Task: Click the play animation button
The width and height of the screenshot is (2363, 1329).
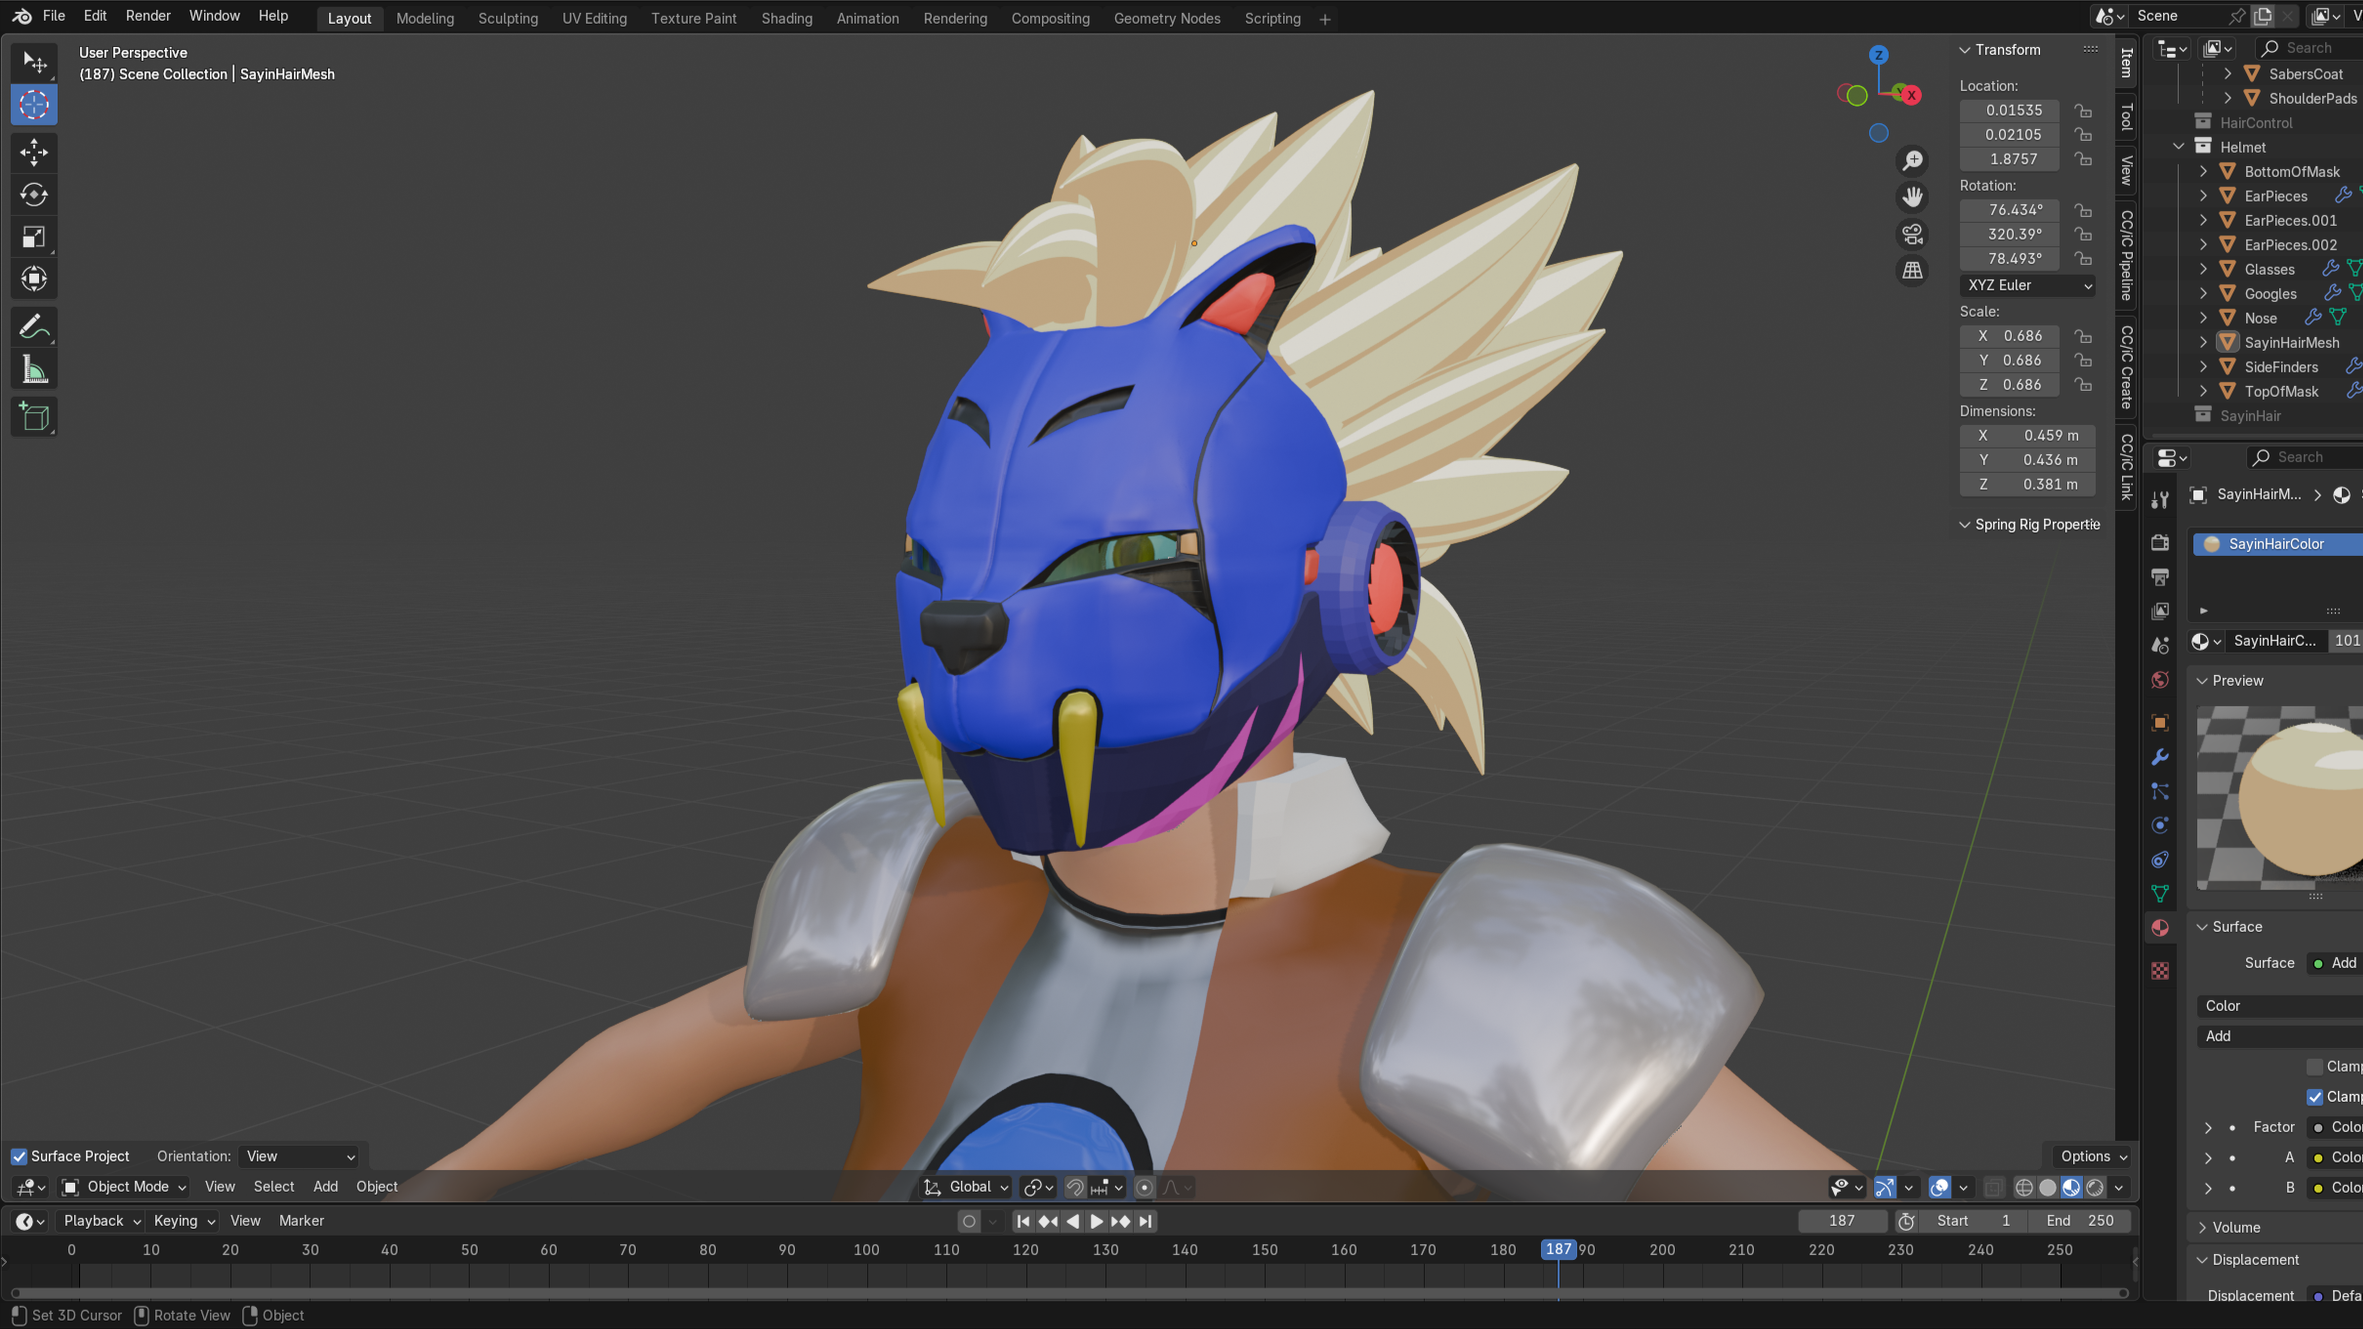Action: click(x=1096, y=1221)
